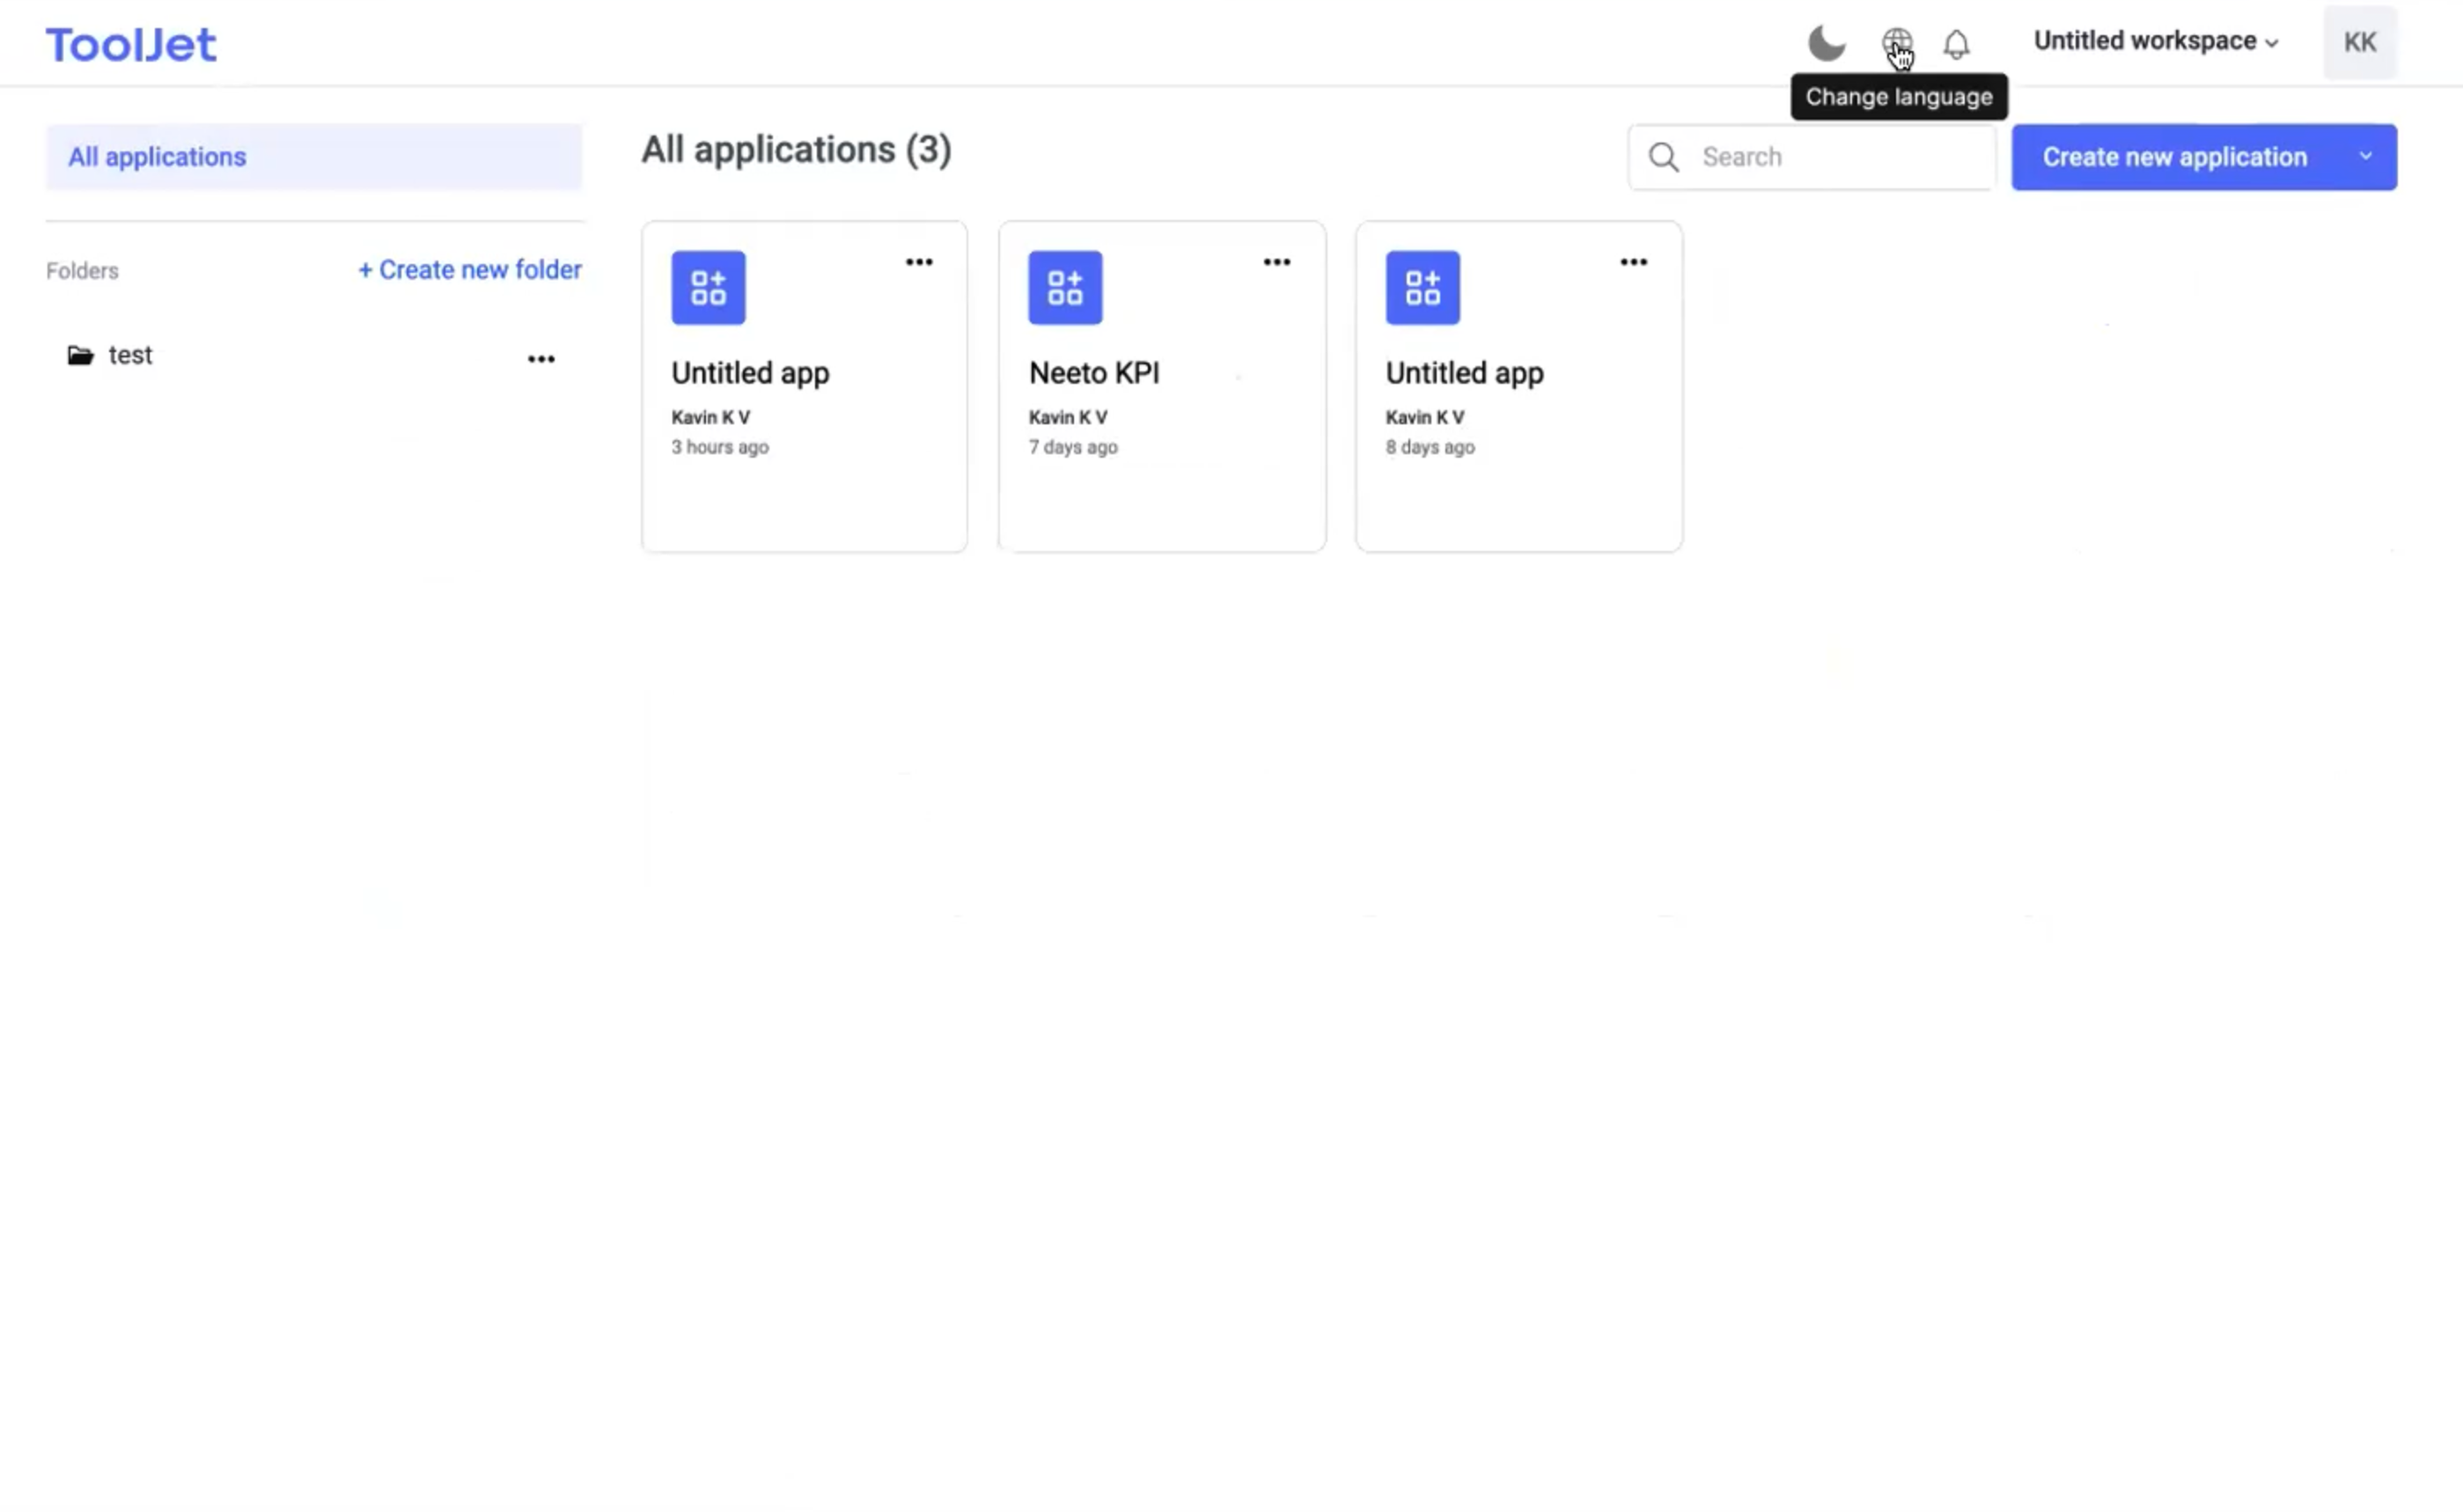Image resolution: width=2463 pixels, height=1512 pixels.
Task: Click the first Untitled app icon
Action: (x=708, y=288)
